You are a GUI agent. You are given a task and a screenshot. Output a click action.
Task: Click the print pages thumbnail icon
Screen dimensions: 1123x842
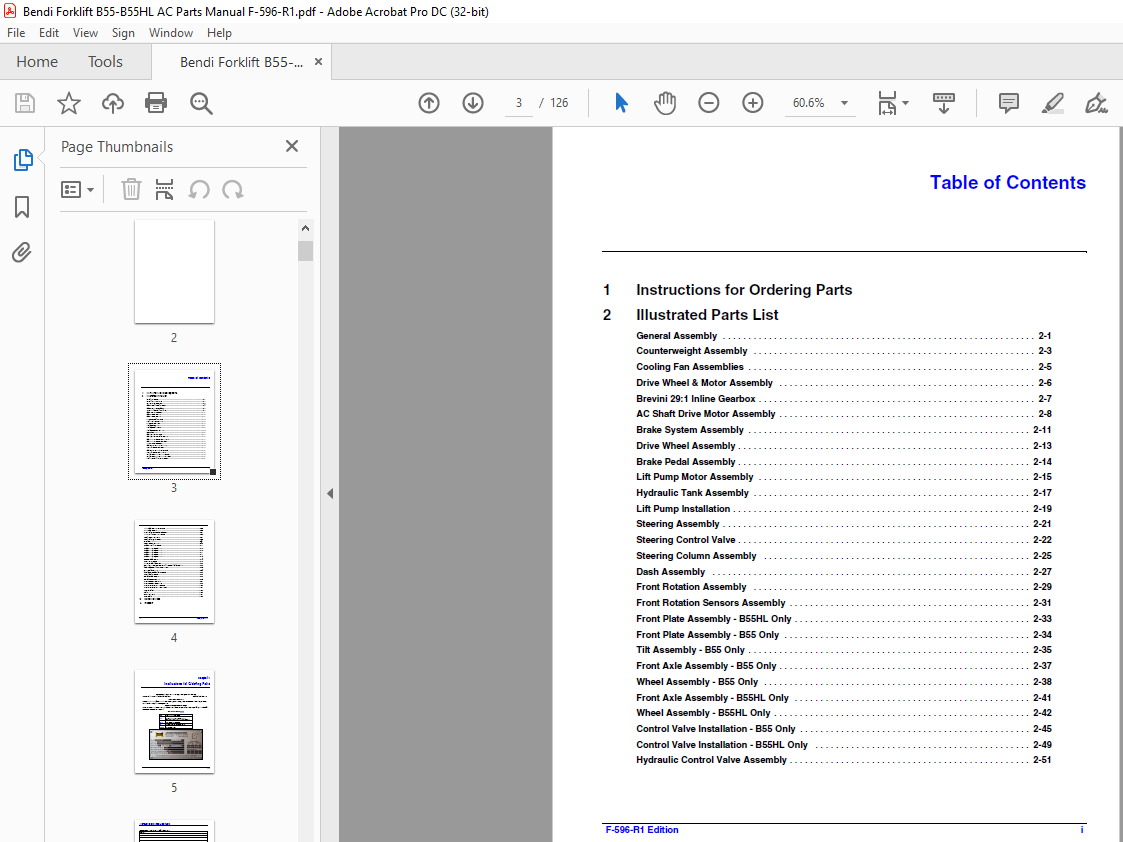point(165,190)
